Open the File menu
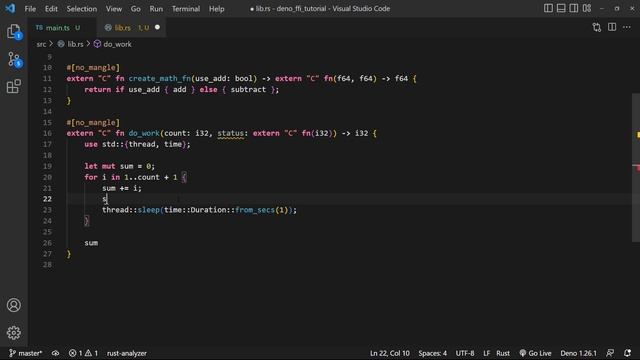The image size is (640, 360). coord(30,9)
